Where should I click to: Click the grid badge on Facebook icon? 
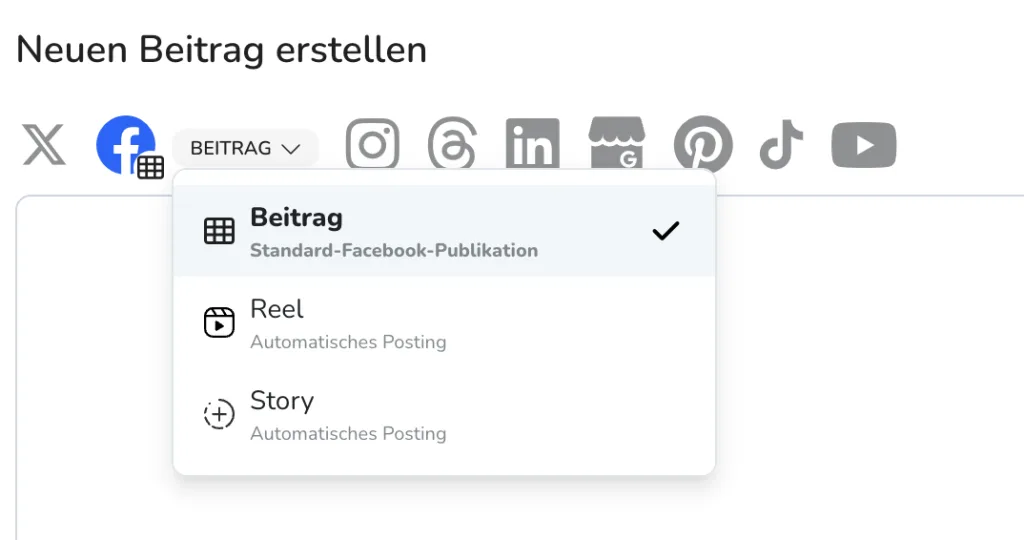[150, 167]
